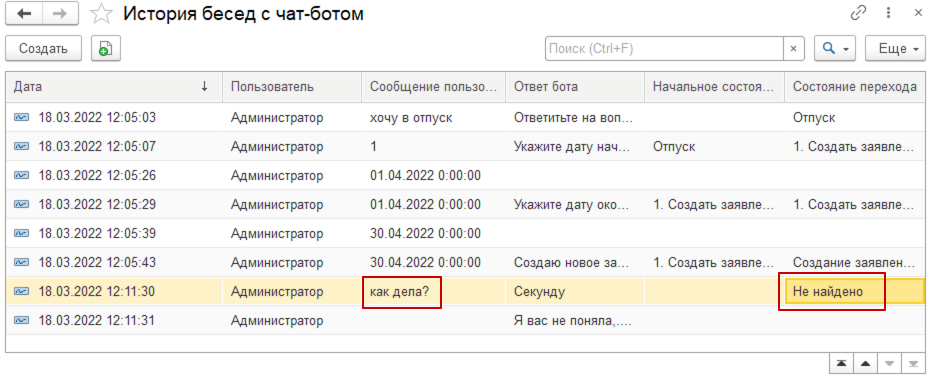
Task: Clear search with the × button
Action: click(793, 49)
